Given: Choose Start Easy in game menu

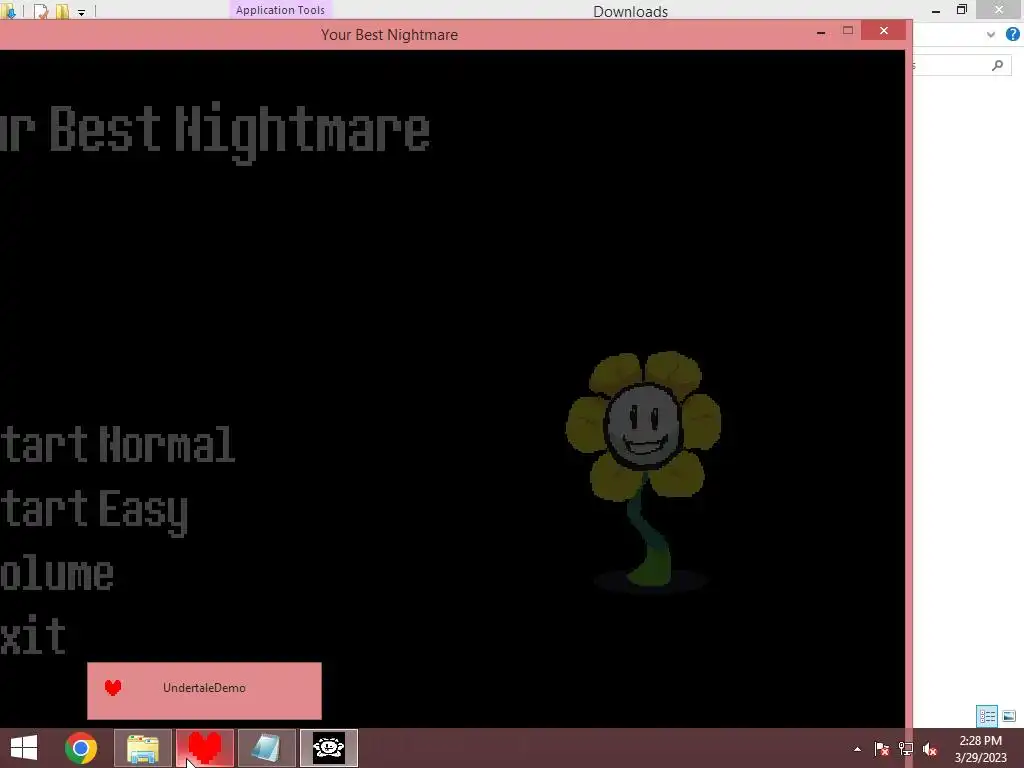Looking at the screenshot, I should click(94, 512).
